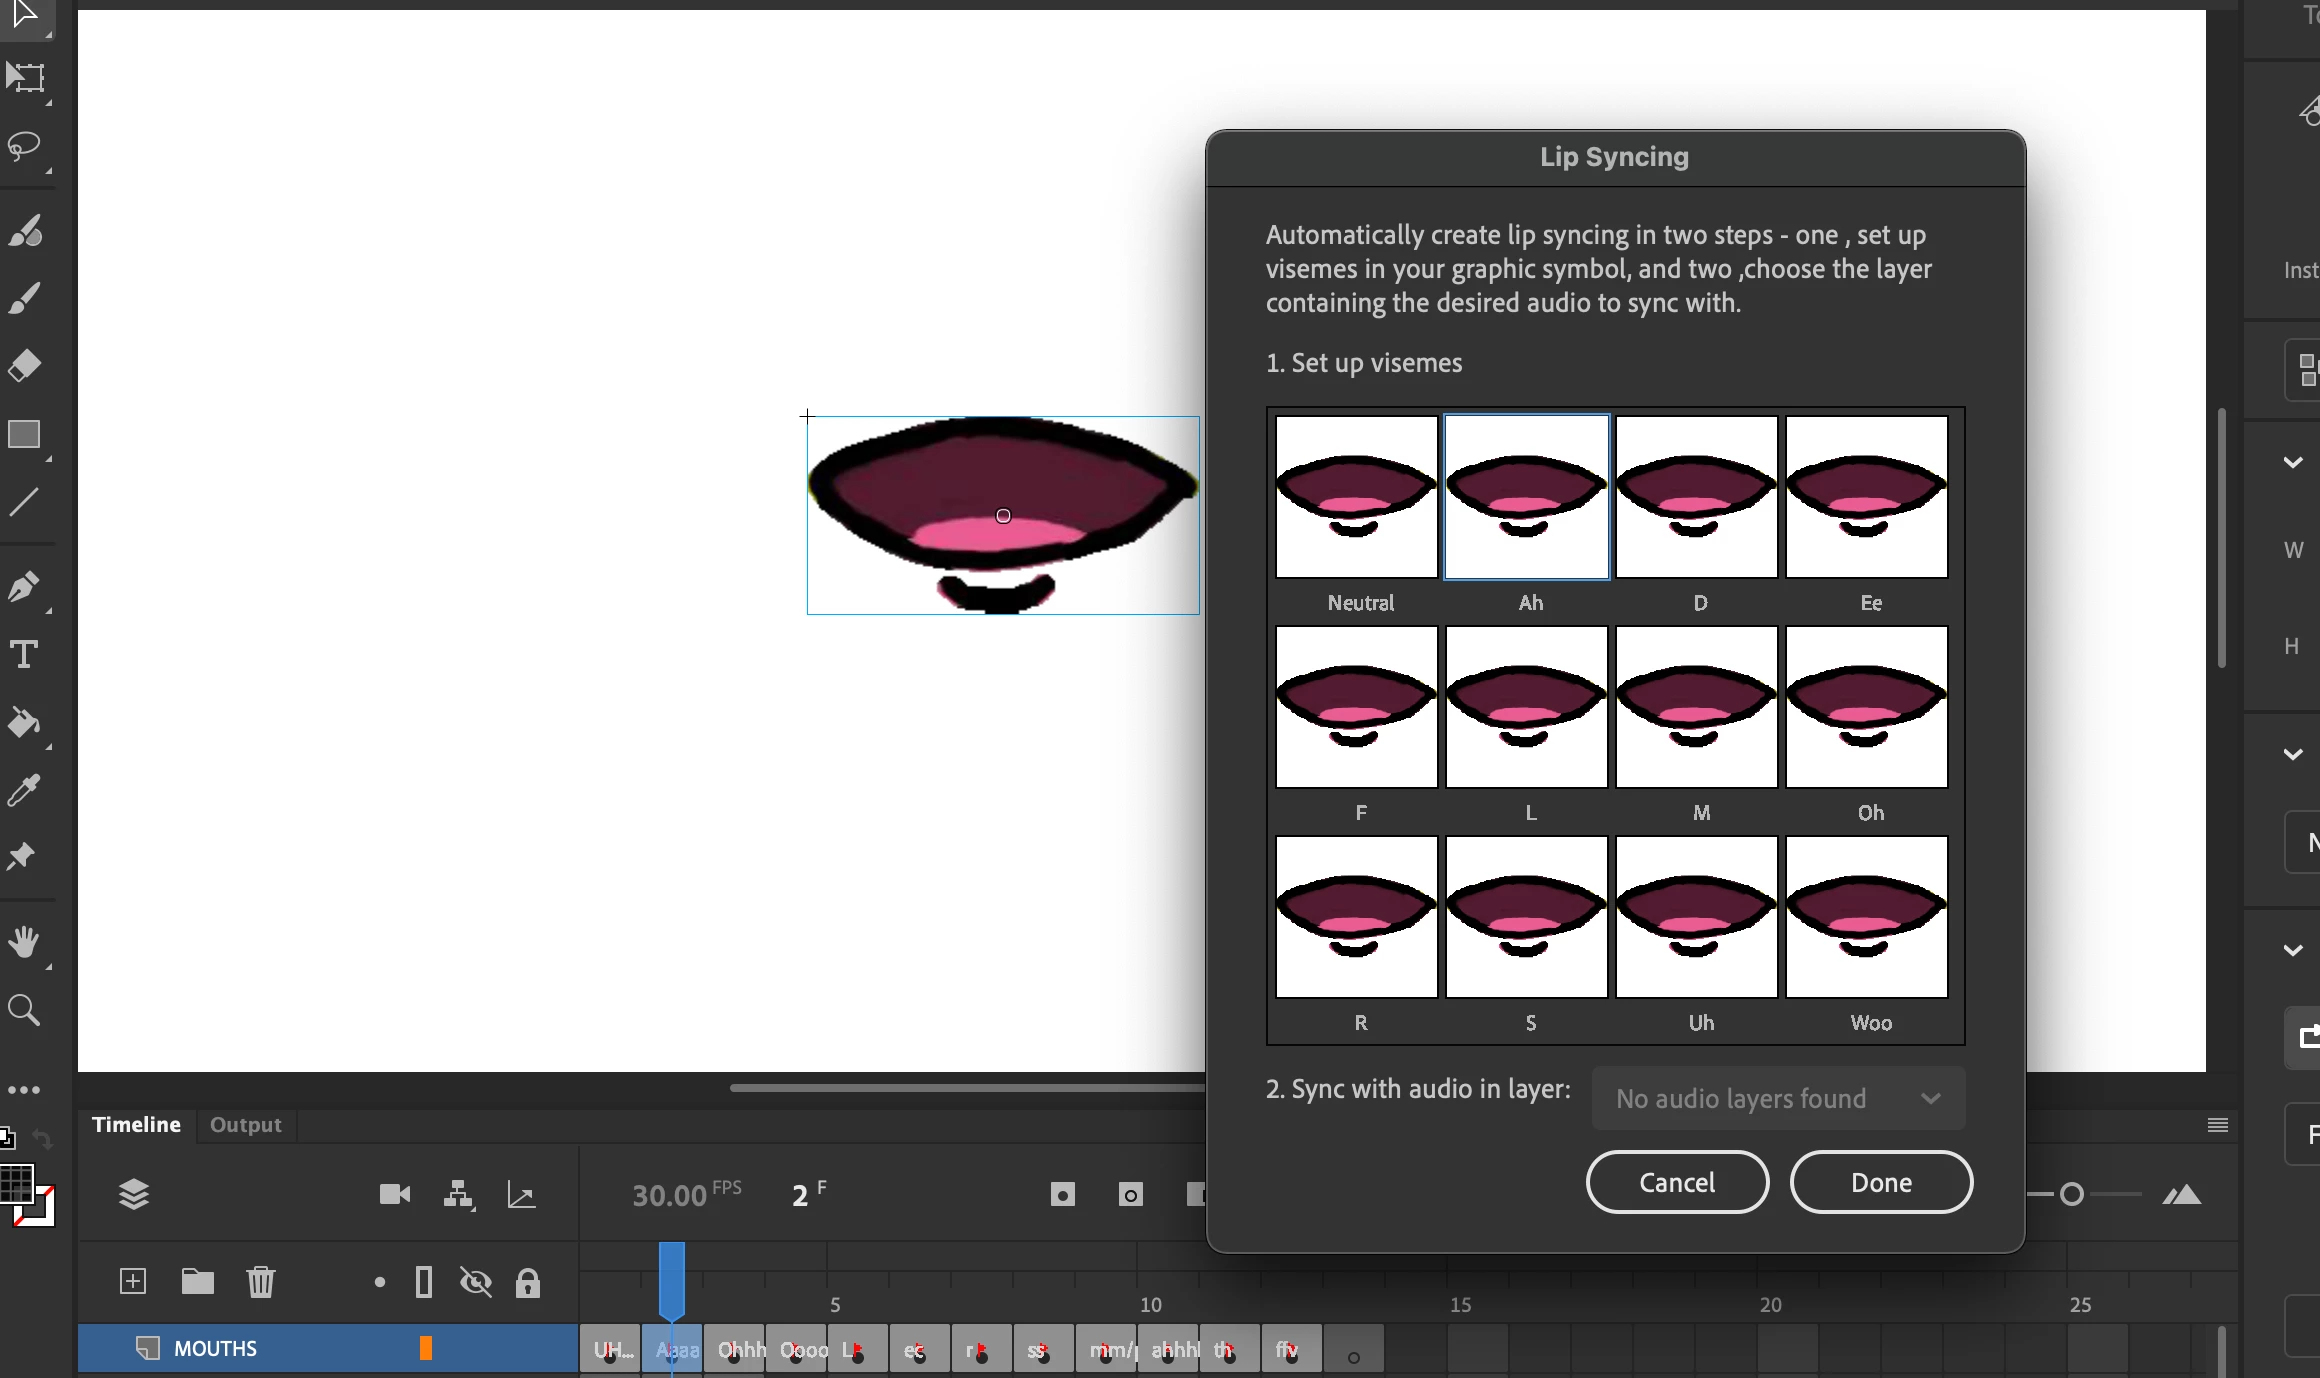Select the Text tool
2320x1378 pixels.
(24, 654)
